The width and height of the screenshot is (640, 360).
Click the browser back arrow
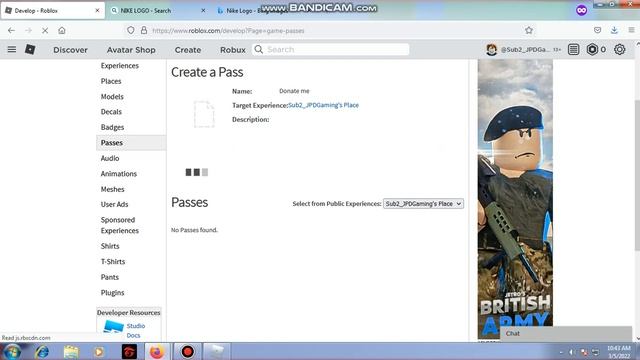[11, 30]
